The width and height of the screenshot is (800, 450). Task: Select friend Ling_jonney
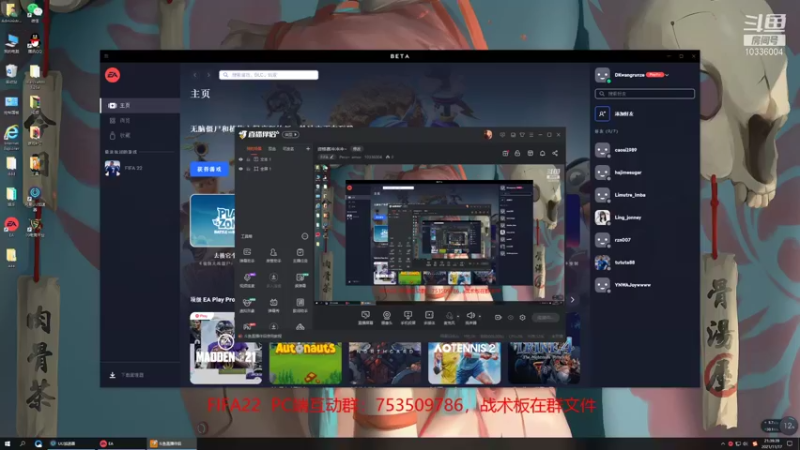tap(644, 217)
